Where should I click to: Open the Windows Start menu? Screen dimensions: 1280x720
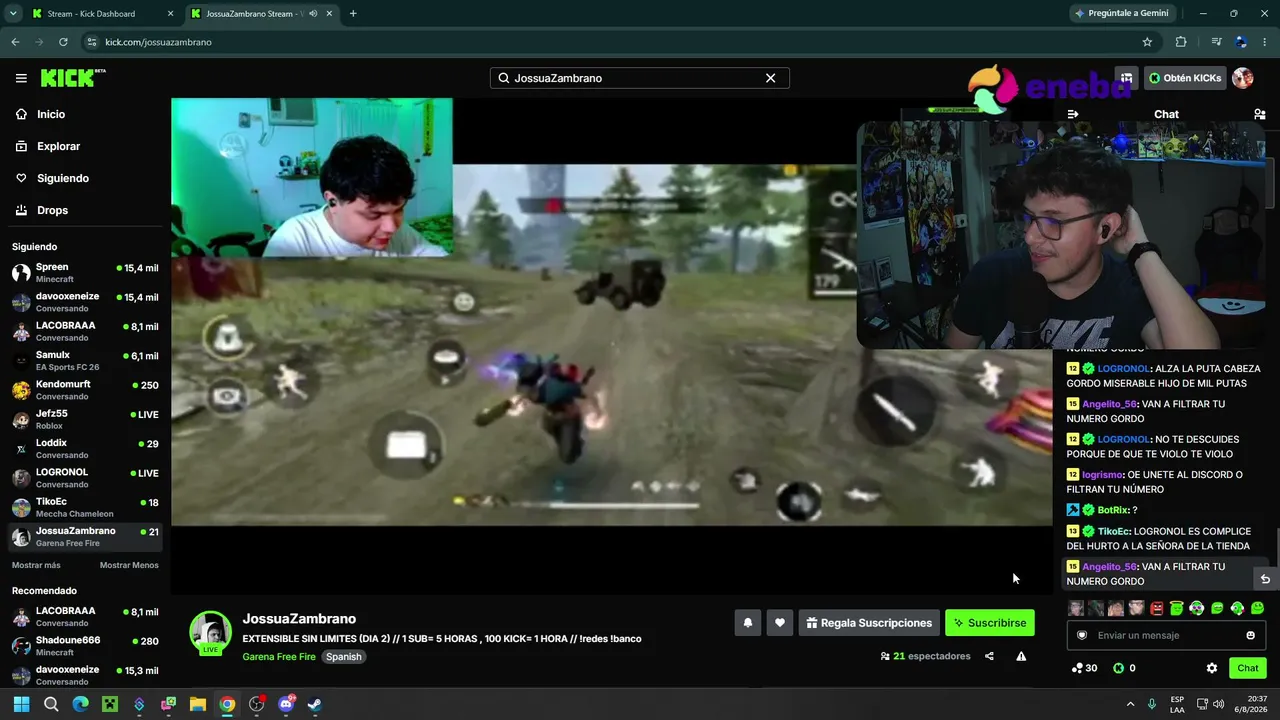pos(21,704)
